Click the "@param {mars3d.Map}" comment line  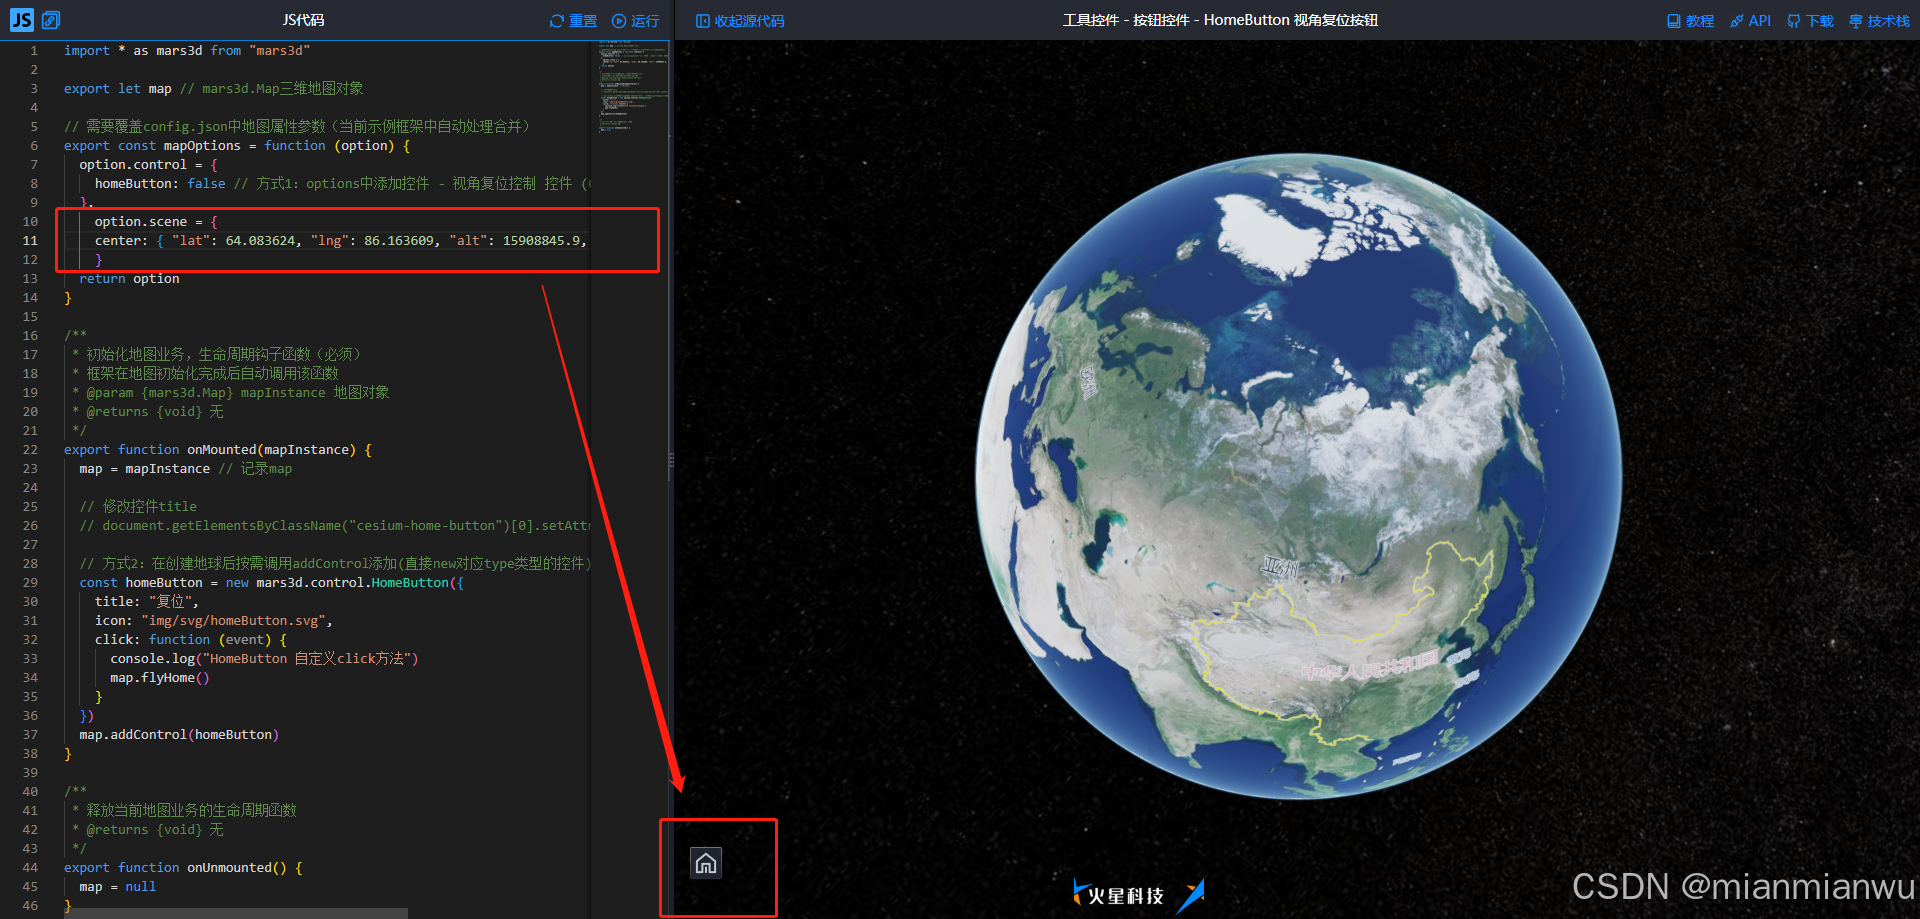pyautogui.click(x=231, y=392)
